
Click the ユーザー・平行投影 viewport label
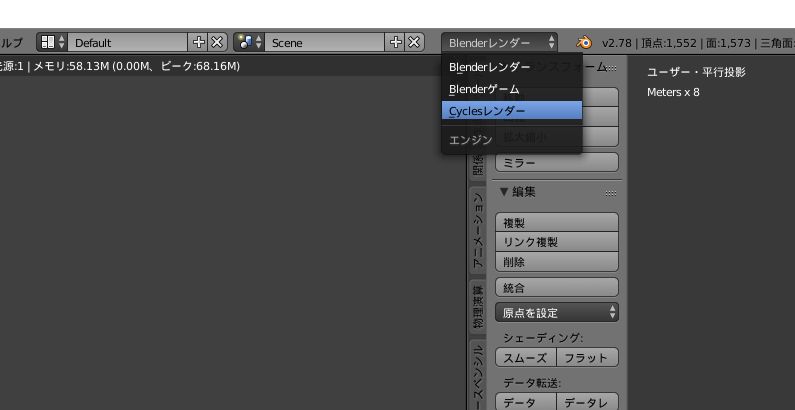click(696, 72)
